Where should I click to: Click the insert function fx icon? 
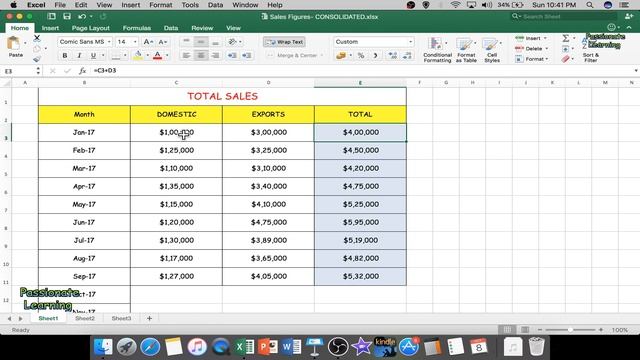82,71
